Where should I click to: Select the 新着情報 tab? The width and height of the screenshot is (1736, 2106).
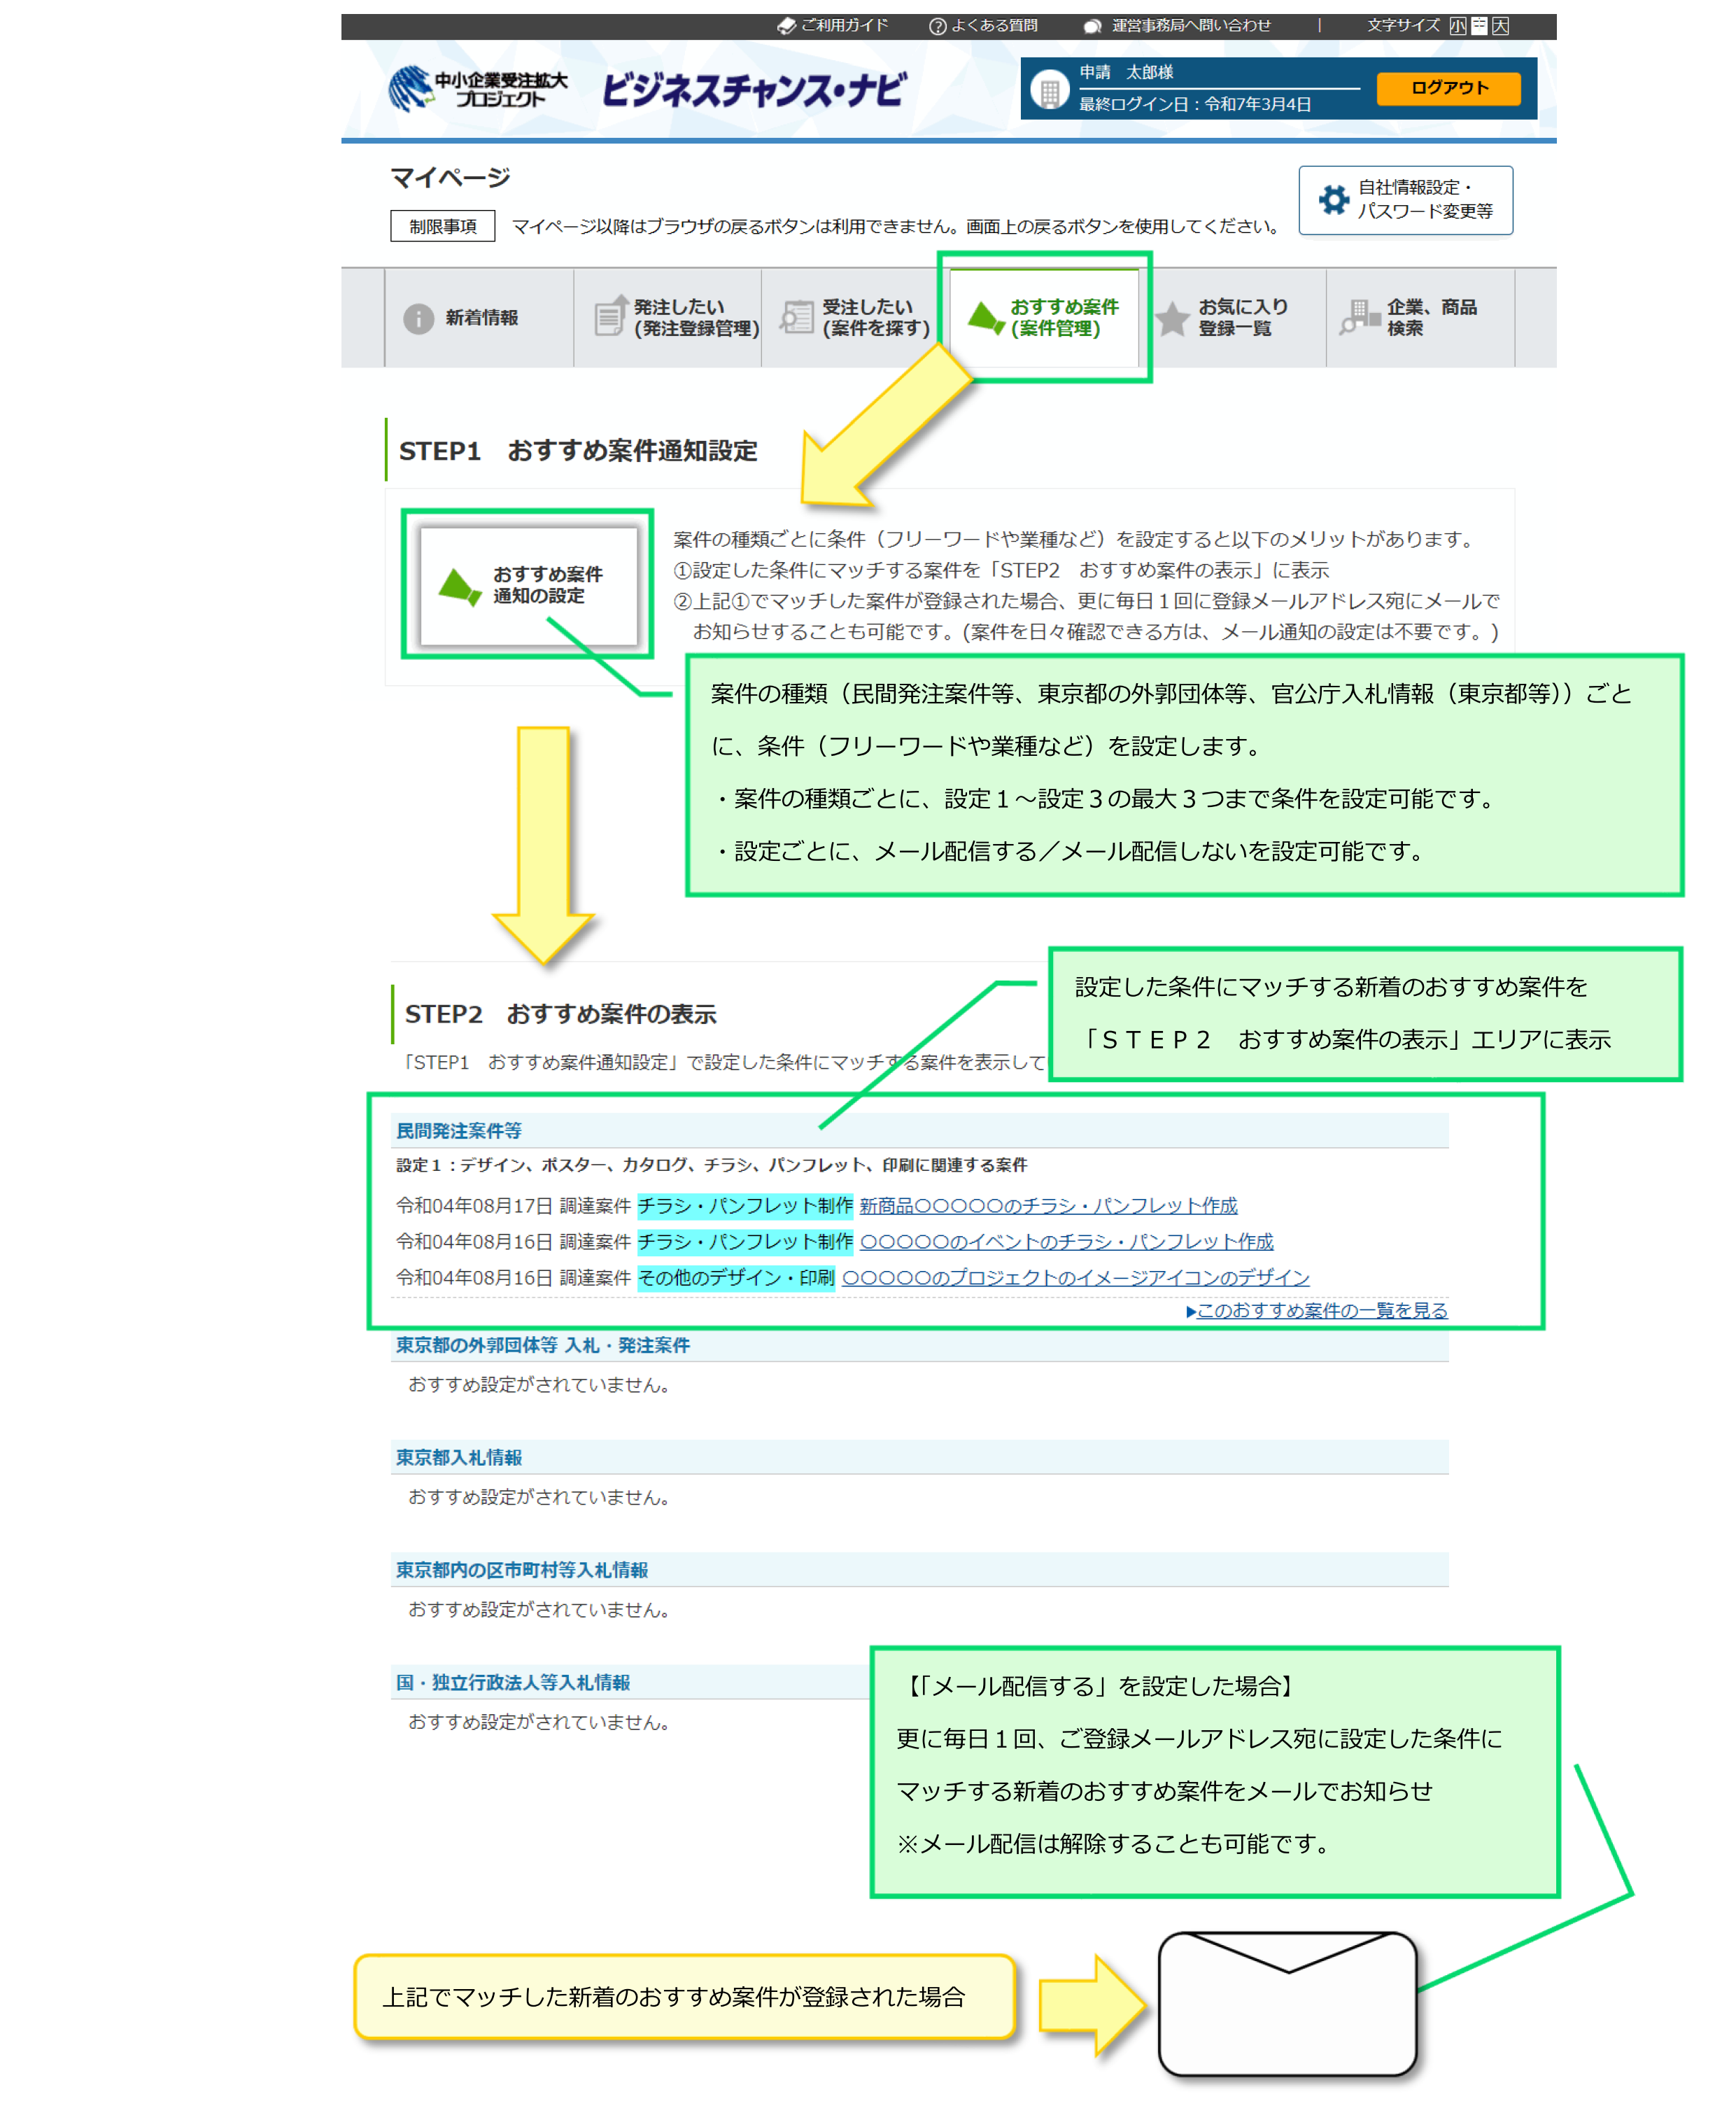[478, 317]
